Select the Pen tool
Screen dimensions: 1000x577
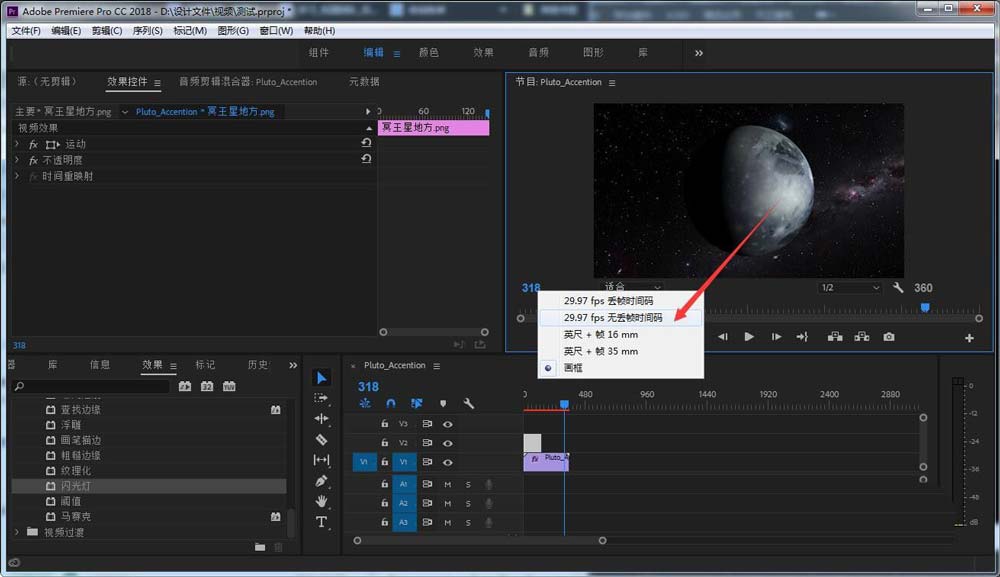[x=321, y=481]
